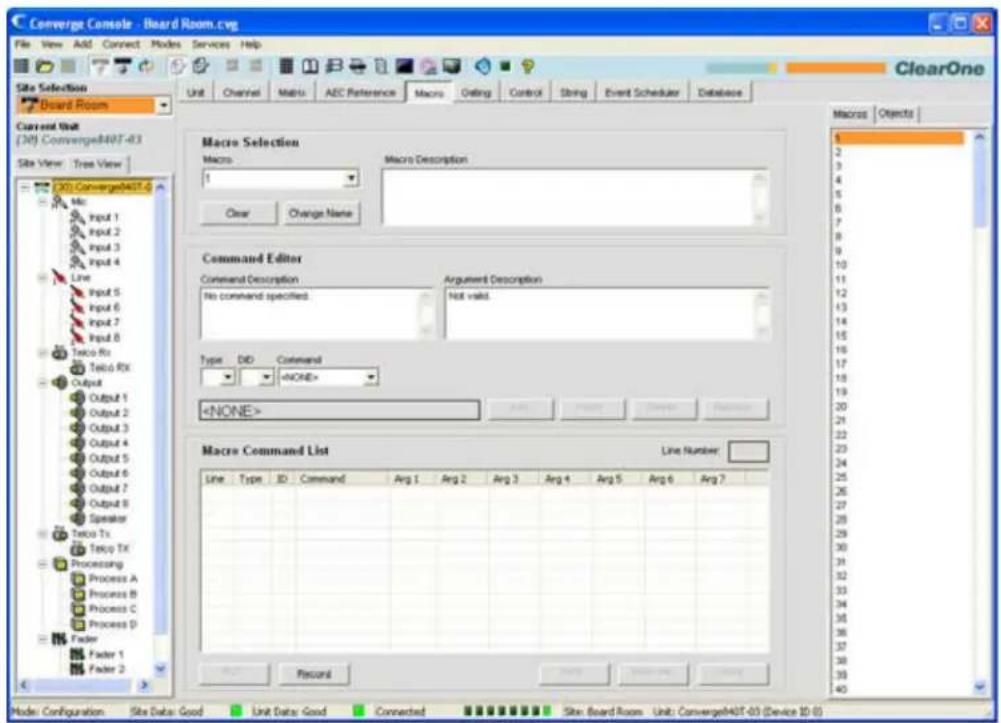Screen dimensions: 1001x723
Task: Click the green Unit Data status indicator
Action: point(358,710)
